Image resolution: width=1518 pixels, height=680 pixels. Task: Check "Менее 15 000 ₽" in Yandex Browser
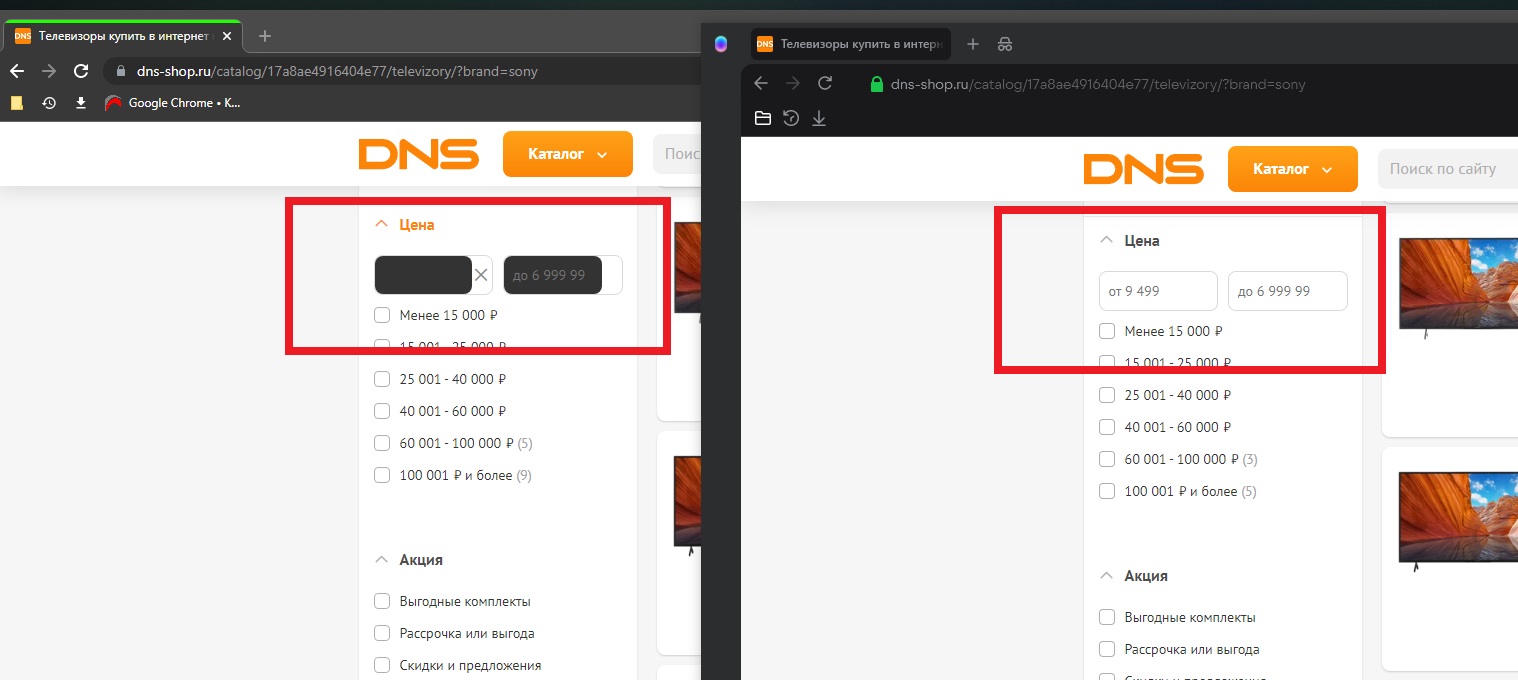(x=1107, y=331)
